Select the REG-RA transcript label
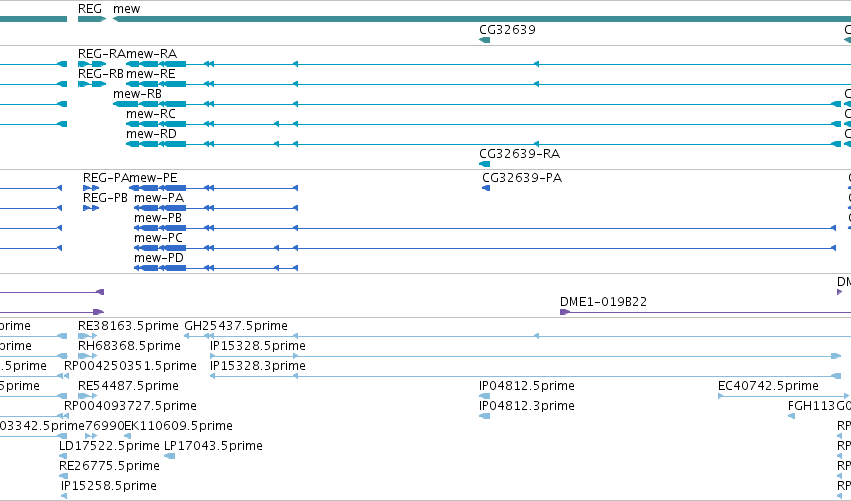Screen dimensions: 851x501 pos(102,53)
